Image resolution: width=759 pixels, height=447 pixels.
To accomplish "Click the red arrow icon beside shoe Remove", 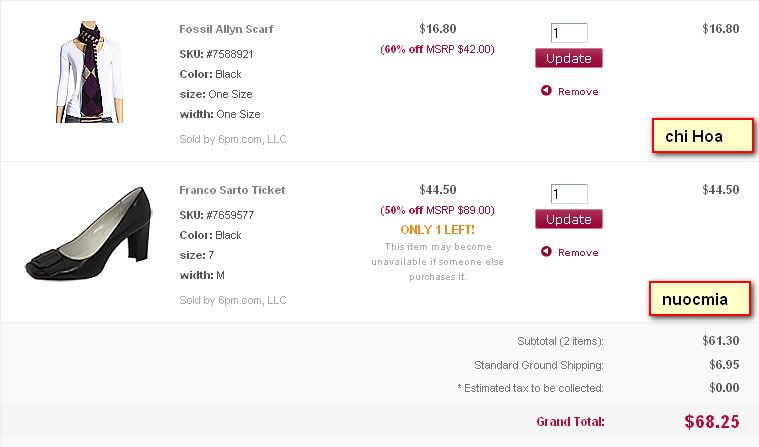I will (546, 252).
